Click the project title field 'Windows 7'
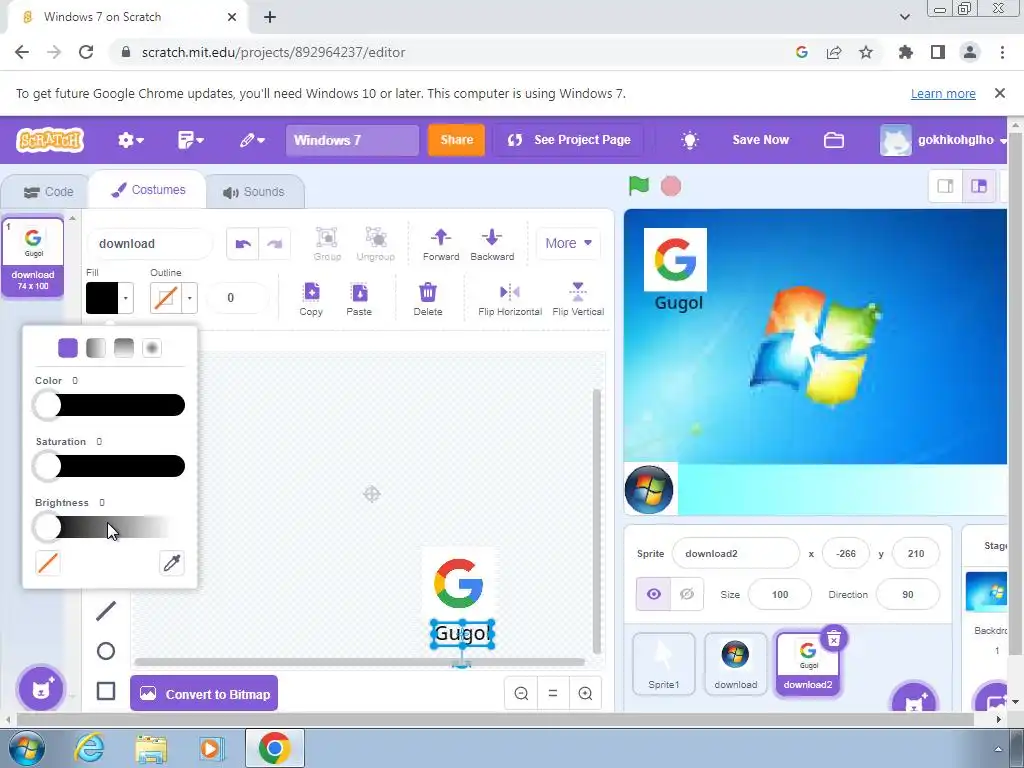Screen dimensions: 1024x768 point(352,140)
